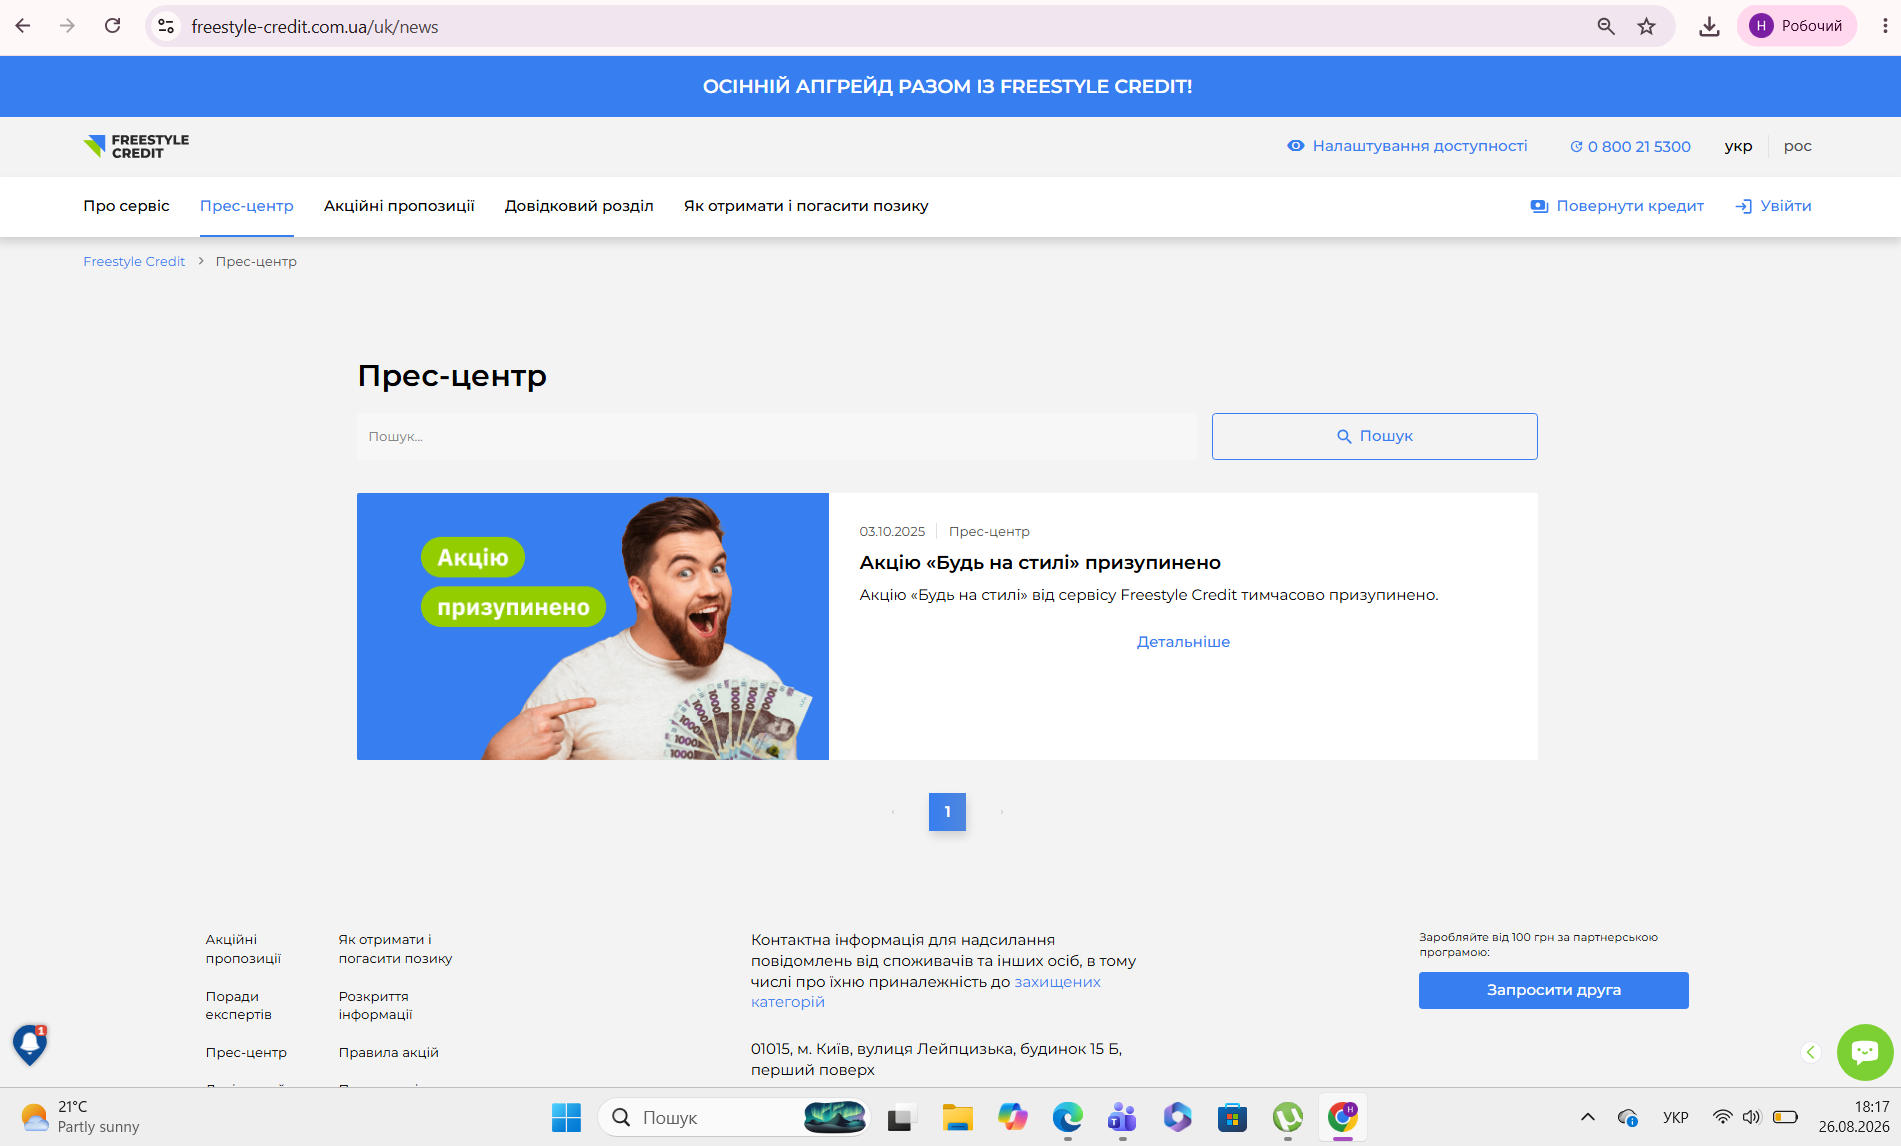This screenshot has width=1901, height=1146.
Task: Open Як отримати і погасити позику menu
Action: 806,206
